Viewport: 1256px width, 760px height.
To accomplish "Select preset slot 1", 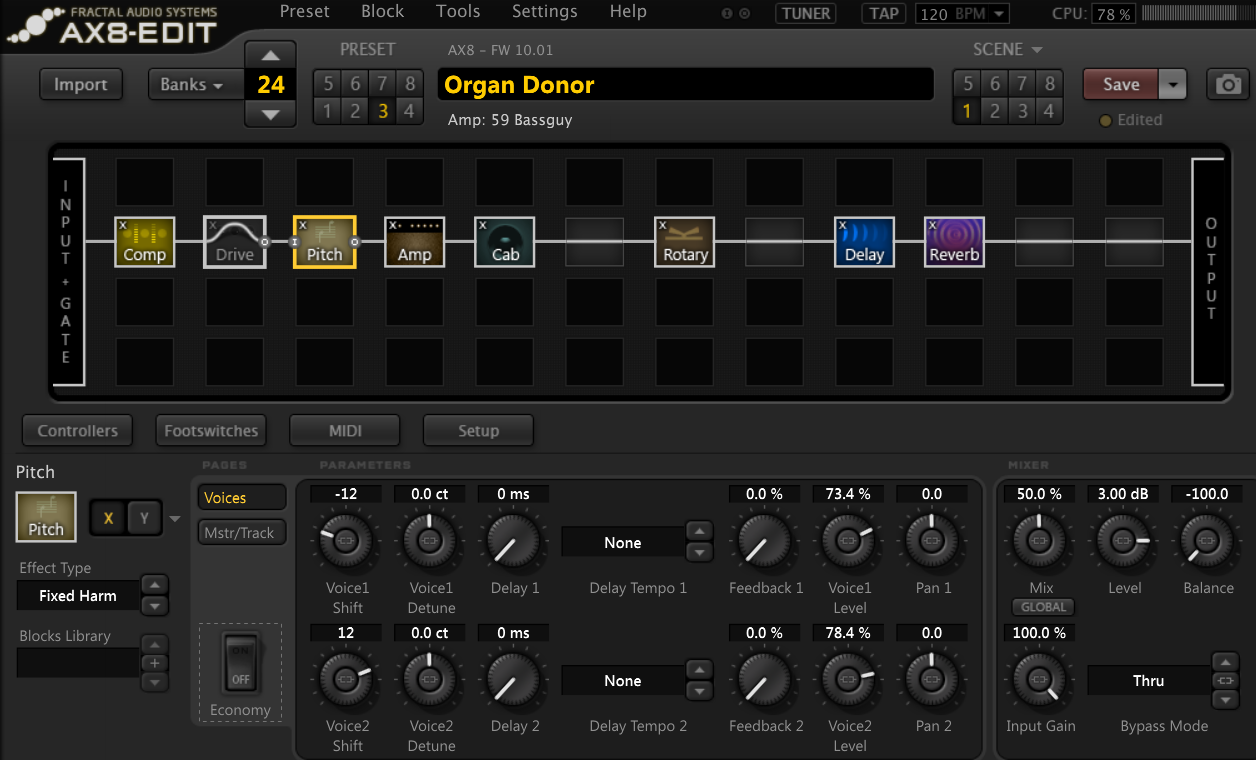I will coord(327,111).
